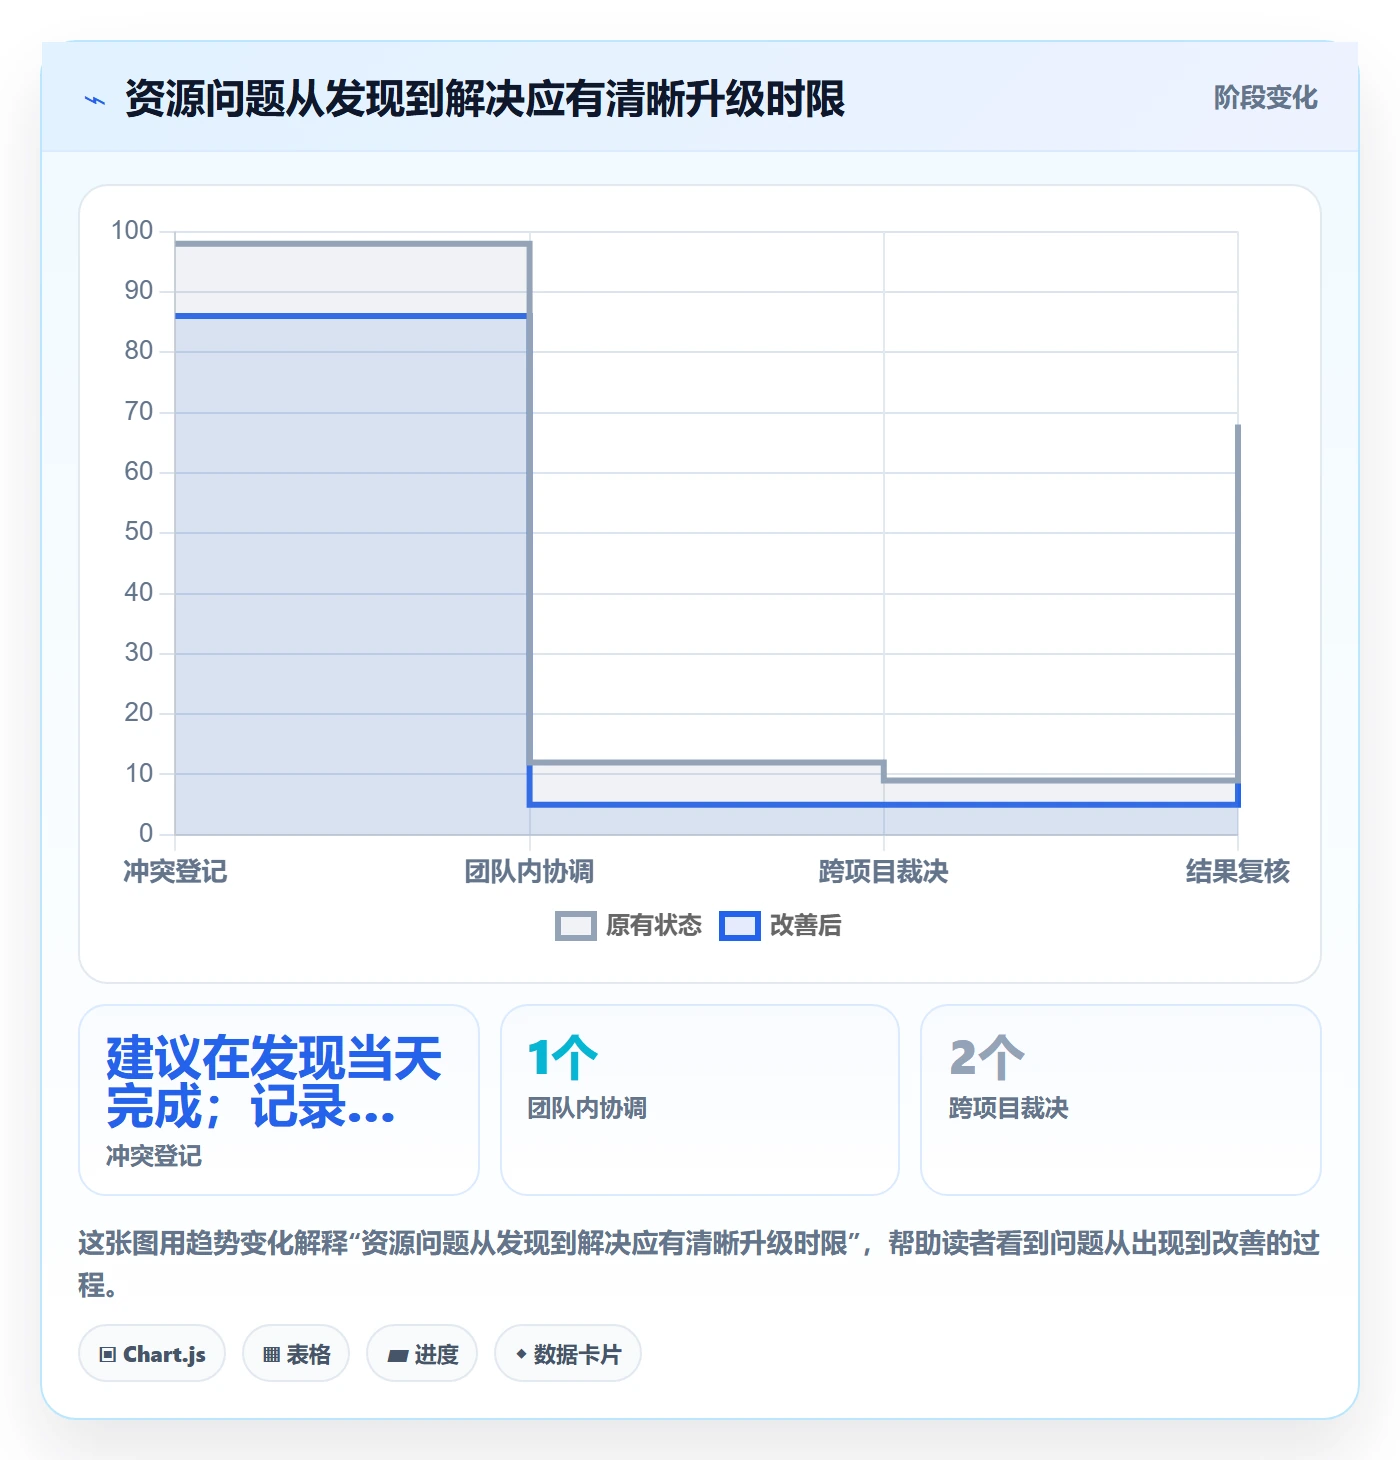
Task: Click the 1个 value text
Action: point(562,1058)
